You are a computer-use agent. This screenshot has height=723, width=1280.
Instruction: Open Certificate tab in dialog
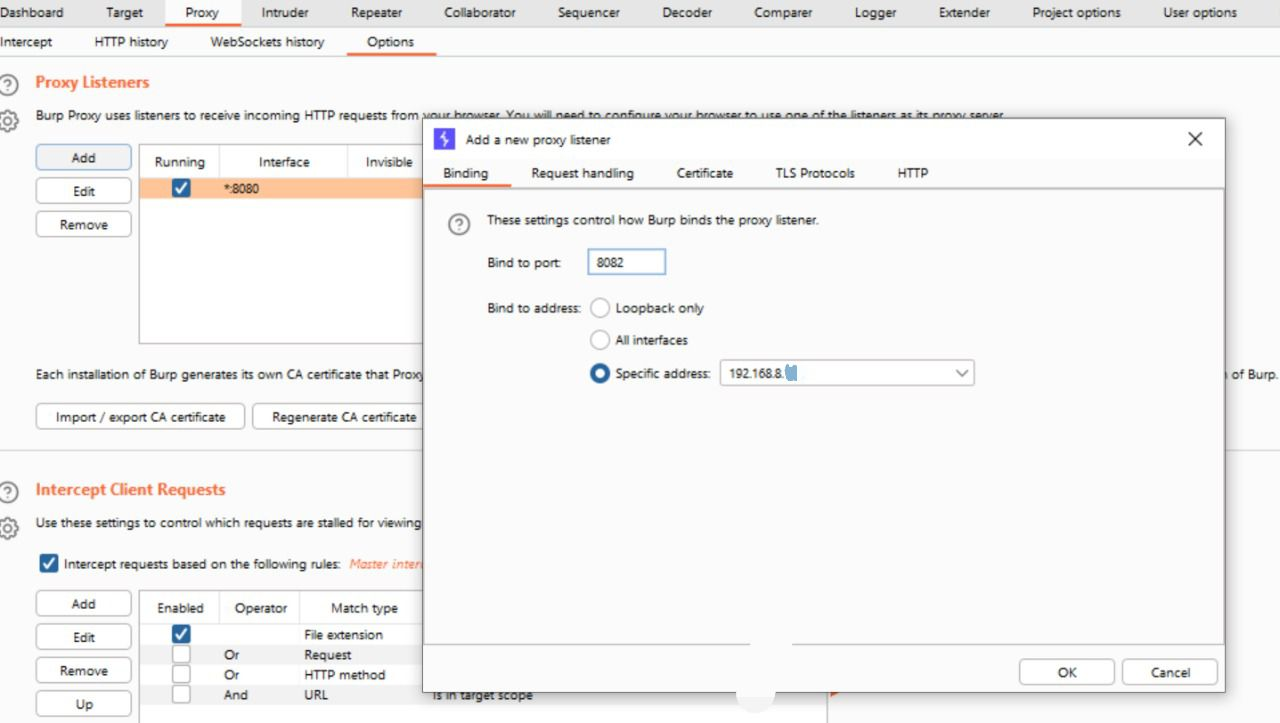click(x=705, y=173)
